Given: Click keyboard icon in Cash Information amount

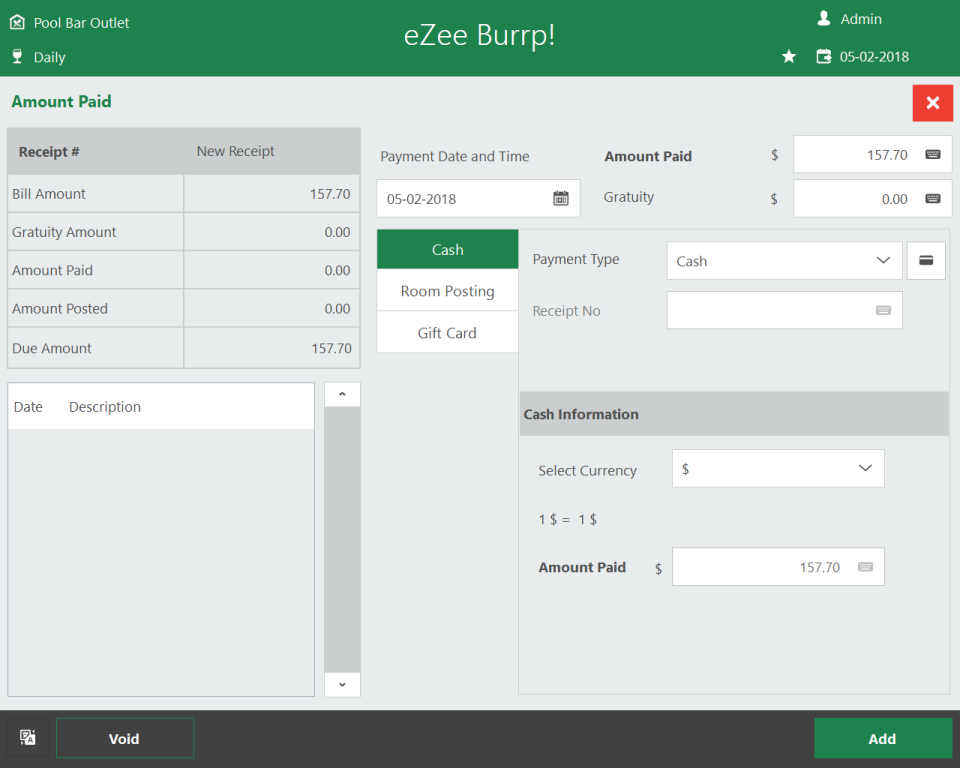Looking at the screenshot, I should 865,567.
